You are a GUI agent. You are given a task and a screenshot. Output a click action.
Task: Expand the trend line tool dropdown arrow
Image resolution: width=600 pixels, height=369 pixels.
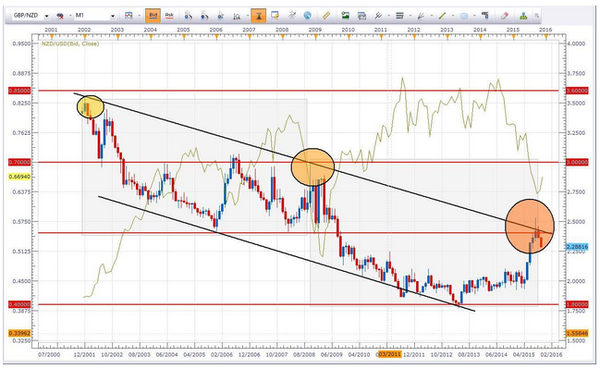453,16
